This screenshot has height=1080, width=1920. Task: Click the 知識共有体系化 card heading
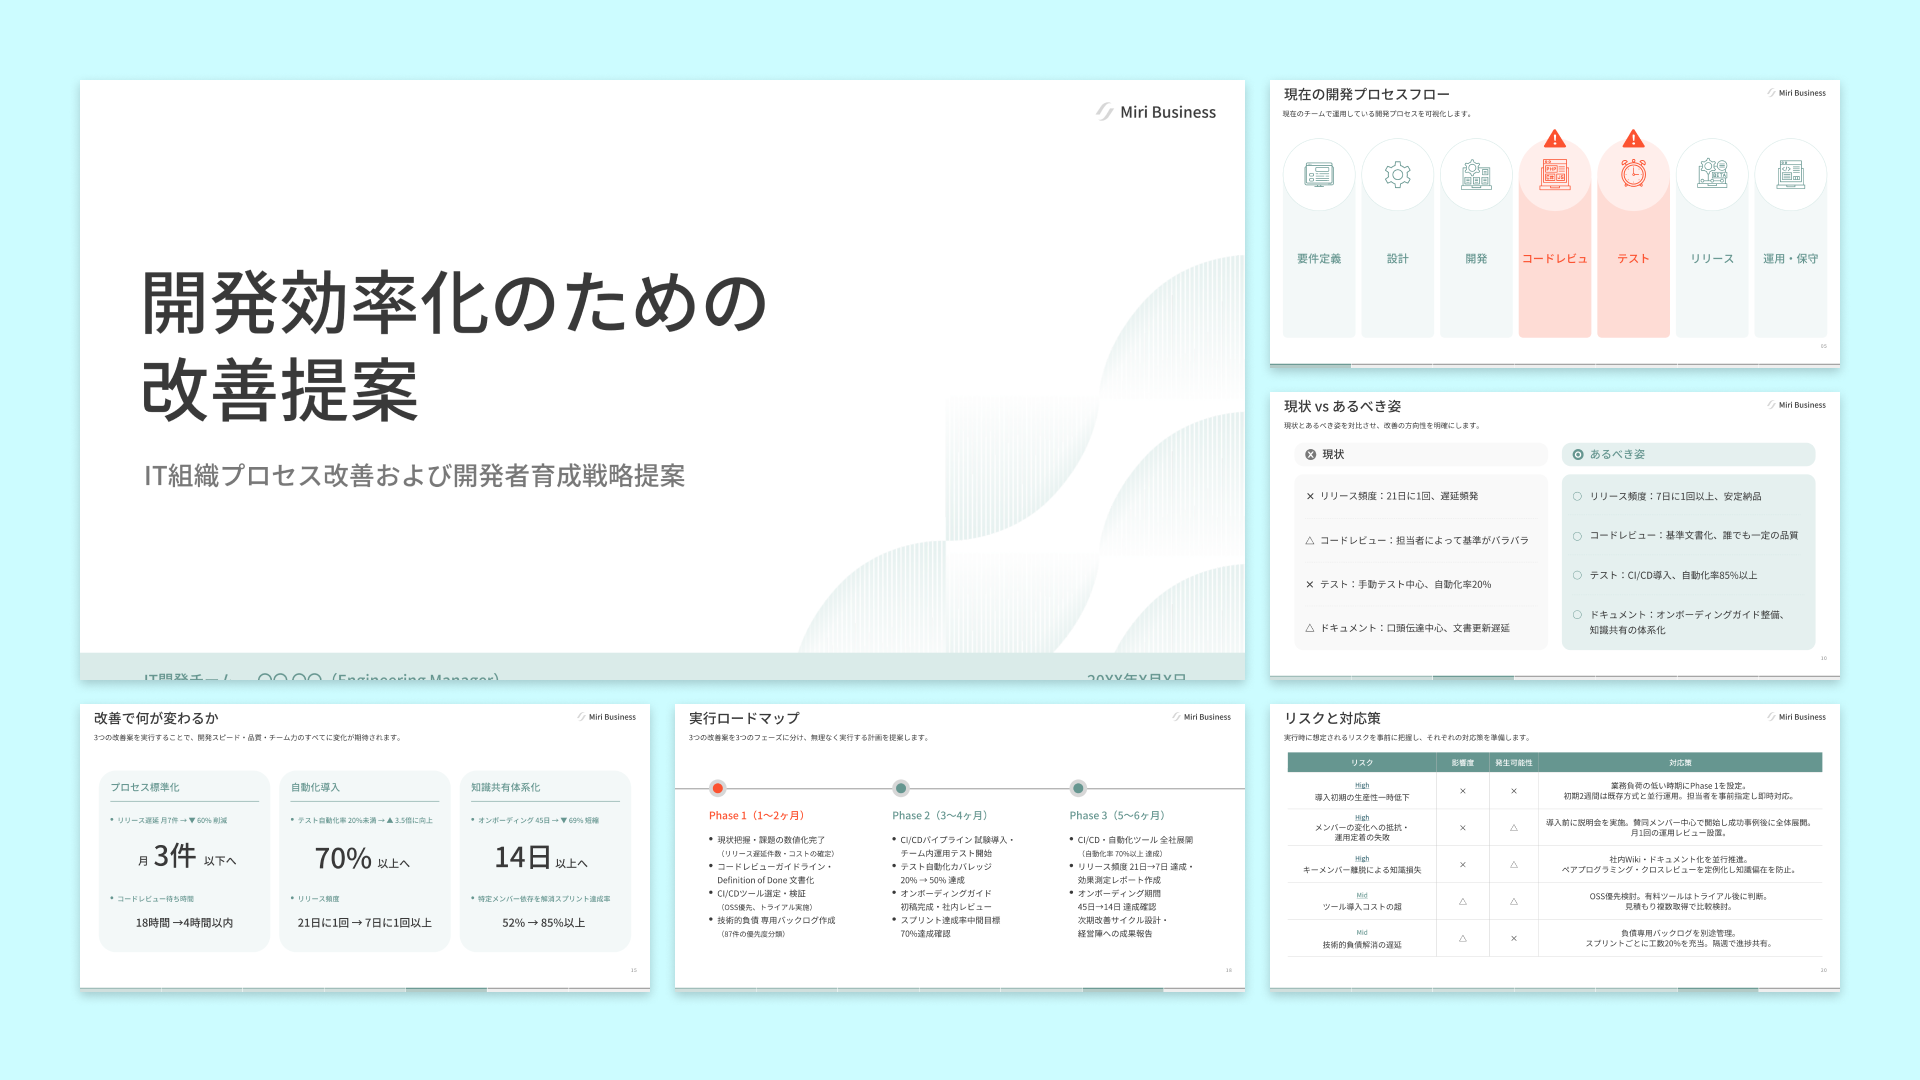pos(505,787)
